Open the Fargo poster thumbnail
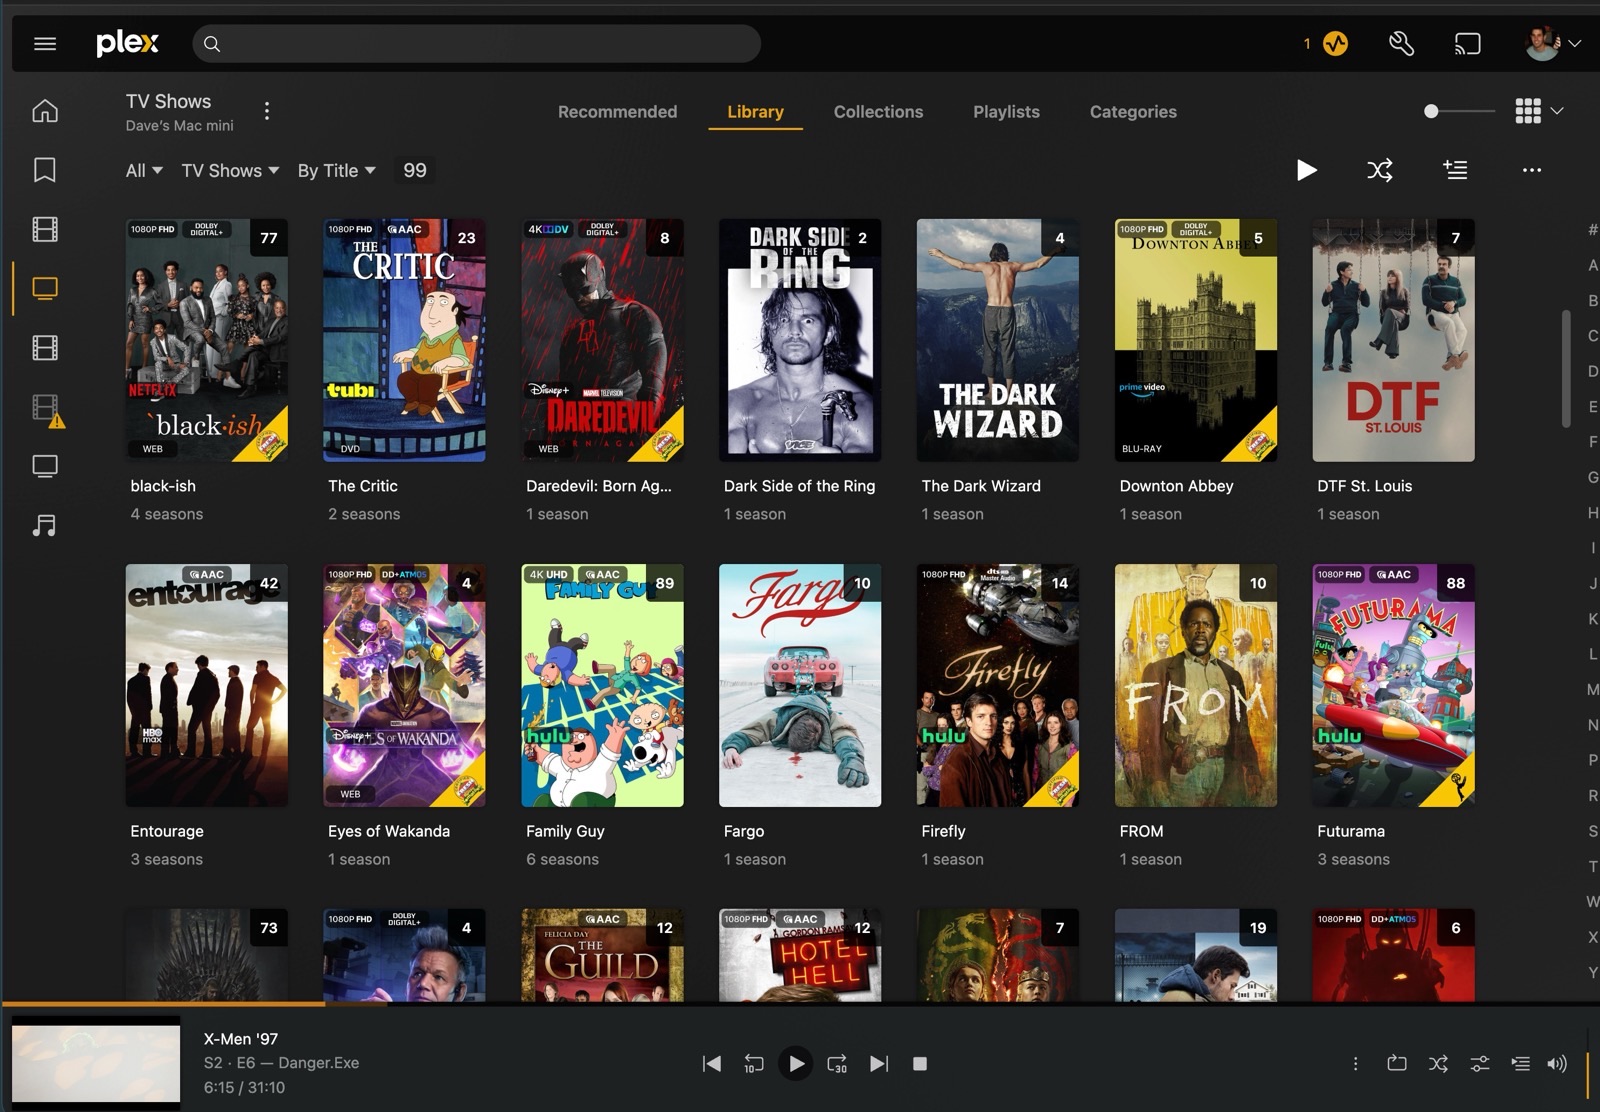 800,685
